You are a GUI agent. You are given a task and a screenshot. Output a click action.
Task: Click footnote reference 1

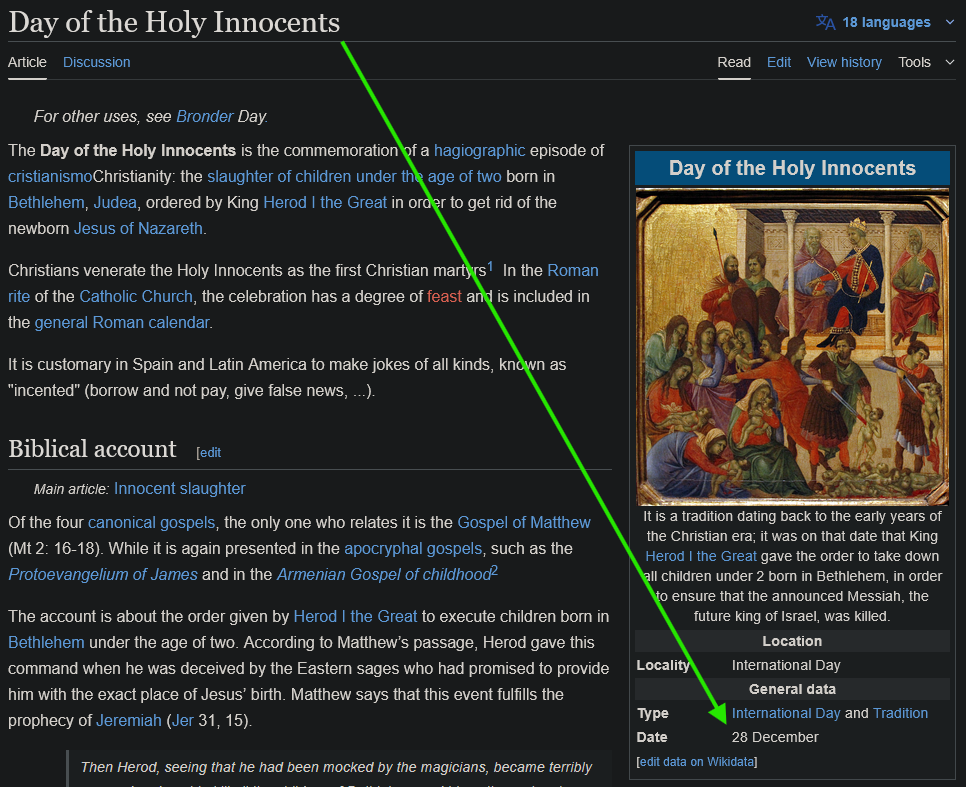coord(490,266)
